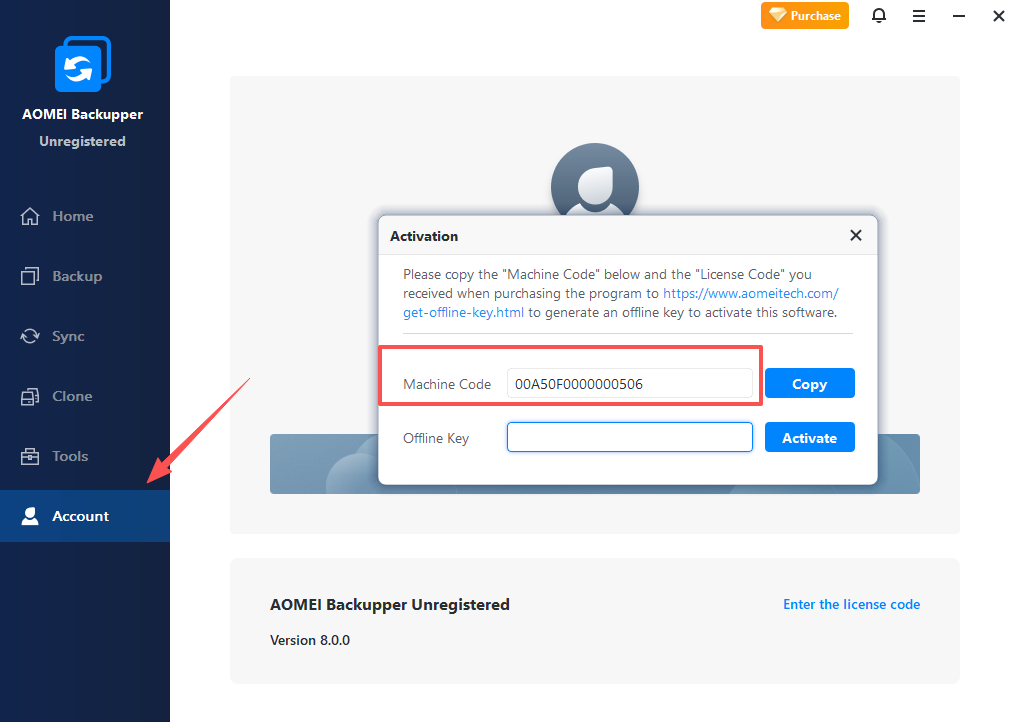The width and height of the screenshot is (1017, 722).
Task: Open the Sync section
Action: 68,336
